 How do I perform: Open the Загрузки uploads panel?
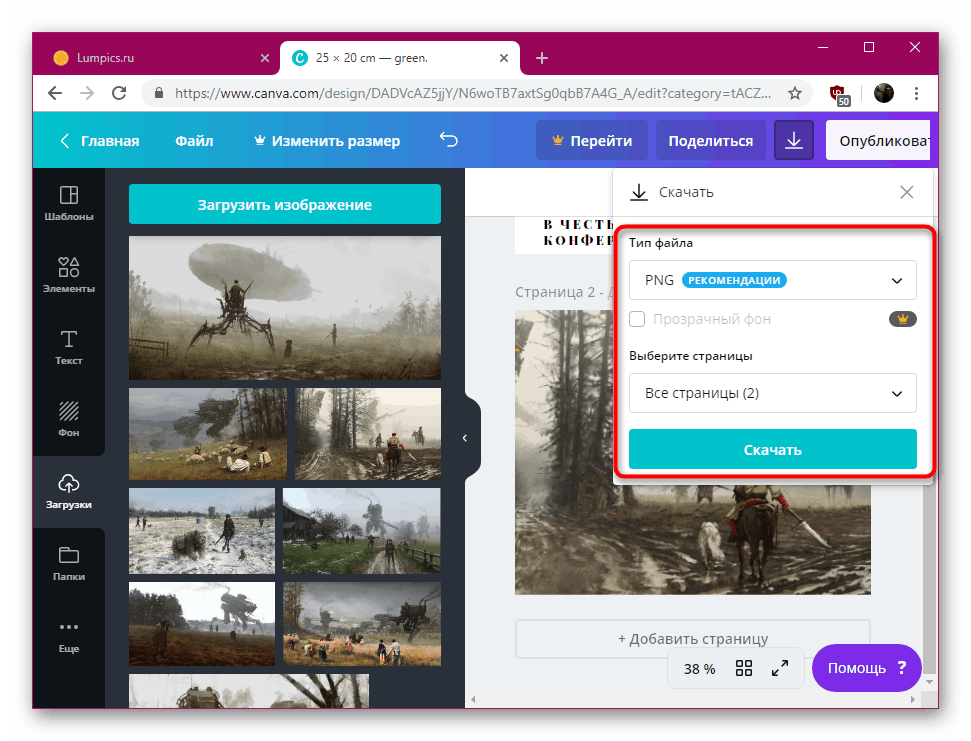pyautogui.click(x=69, y=492)
